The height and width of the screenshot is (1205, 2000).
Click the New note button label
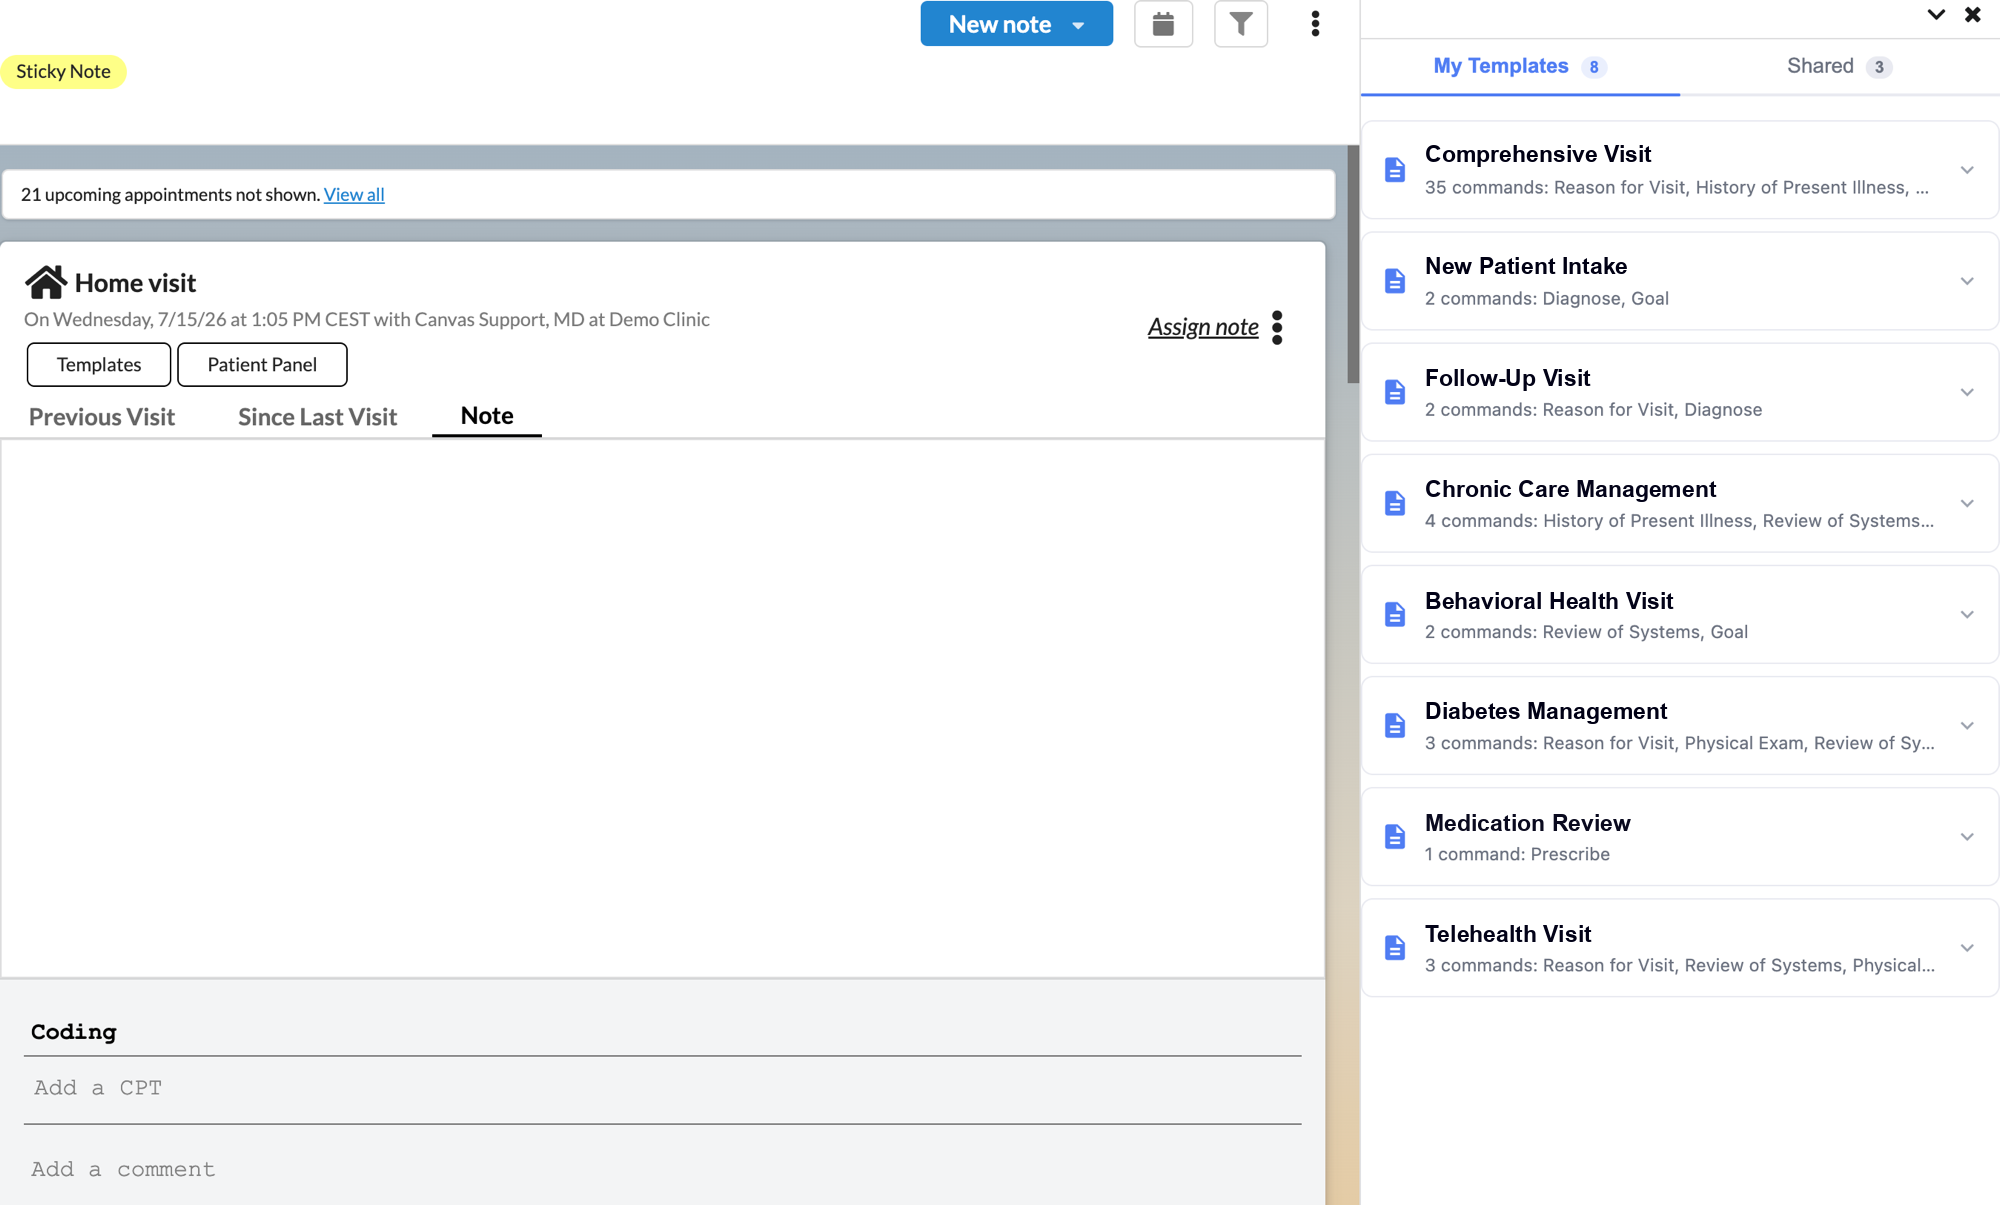coord(999,24)
